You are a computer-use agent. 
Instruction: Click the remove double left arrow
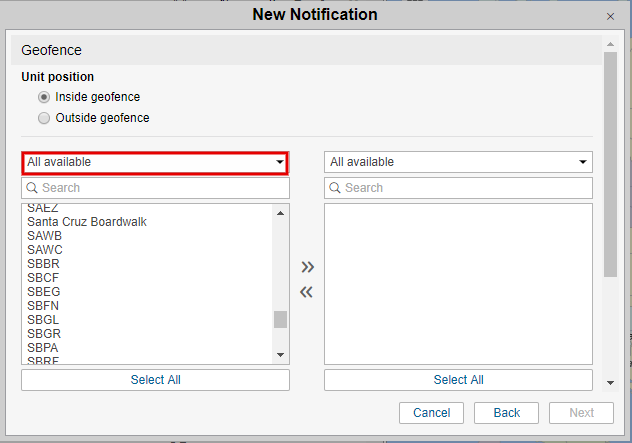(307, 292)
